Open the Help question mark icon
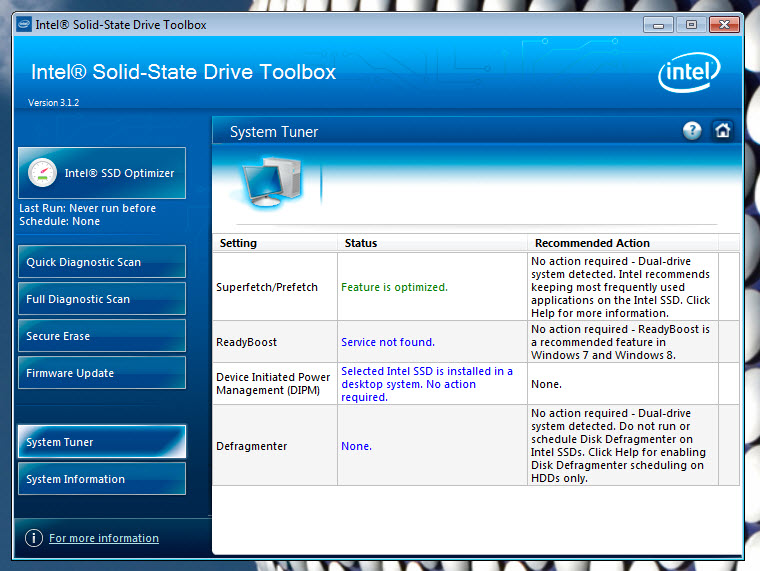This screenshot has width=760, height=571. click(x=692, y=130)
